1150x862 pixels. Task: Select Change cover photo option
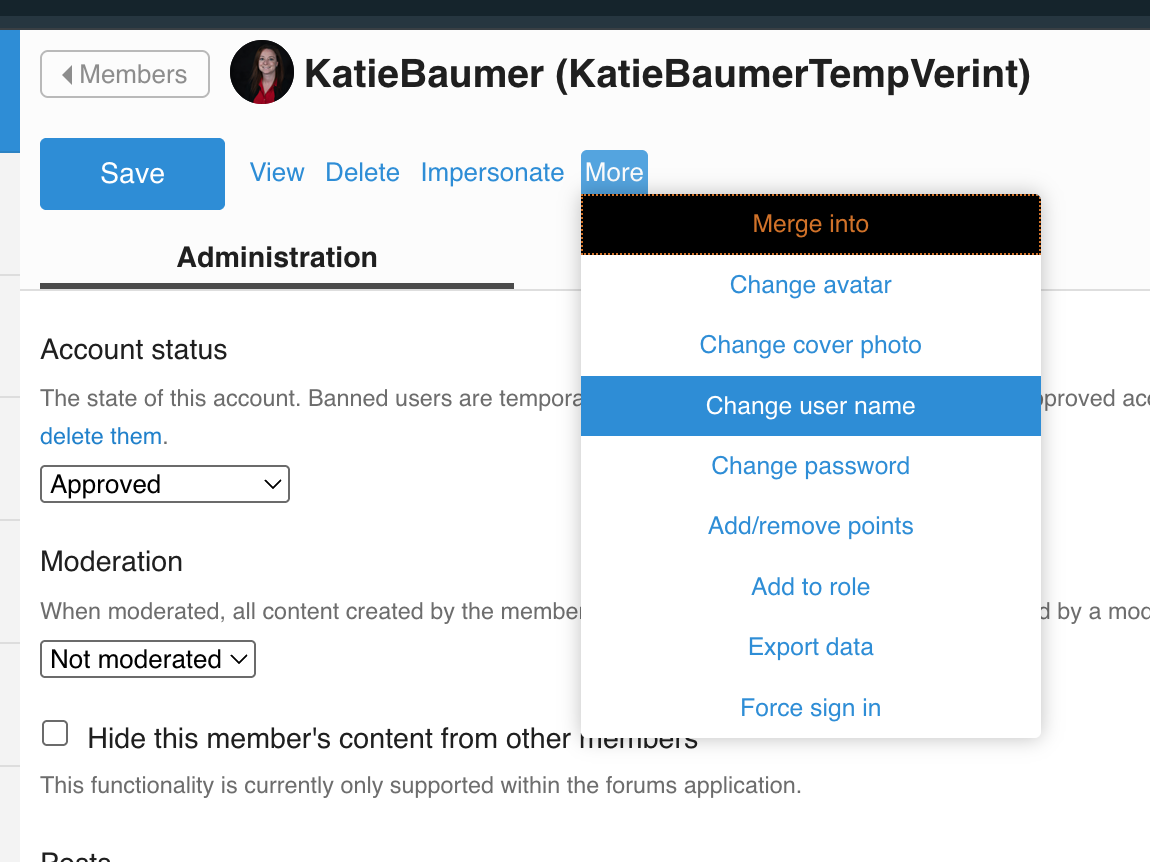pyautogui.click(x=810, y=345)
